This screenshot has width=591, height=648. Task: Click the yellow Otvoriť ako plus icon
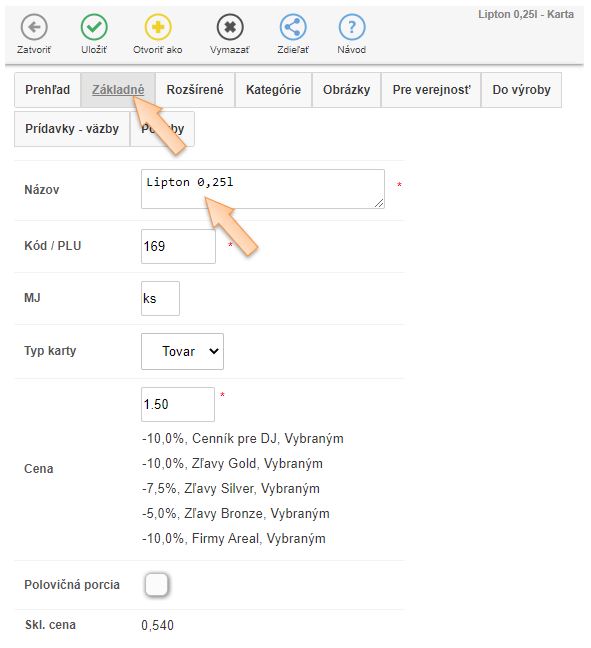click(158, 27)
